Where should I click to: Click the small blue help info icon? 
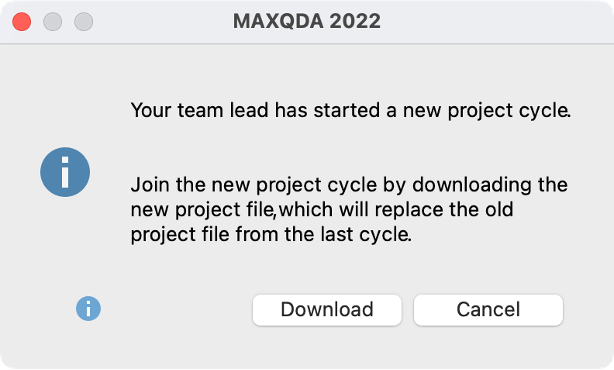[x=88, y=309]
